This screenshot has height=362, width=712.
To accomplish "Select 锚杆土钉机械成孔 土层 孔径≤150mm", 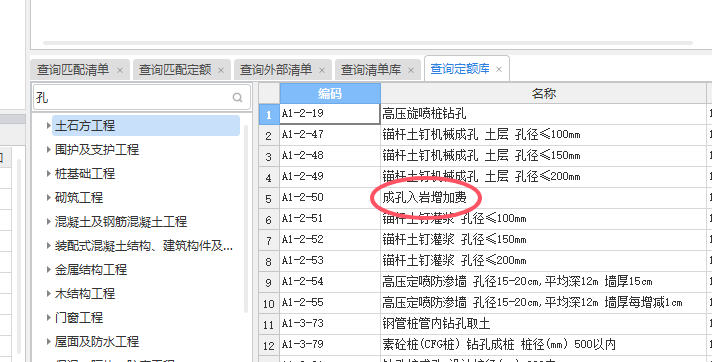I will (x=544, y=156).
